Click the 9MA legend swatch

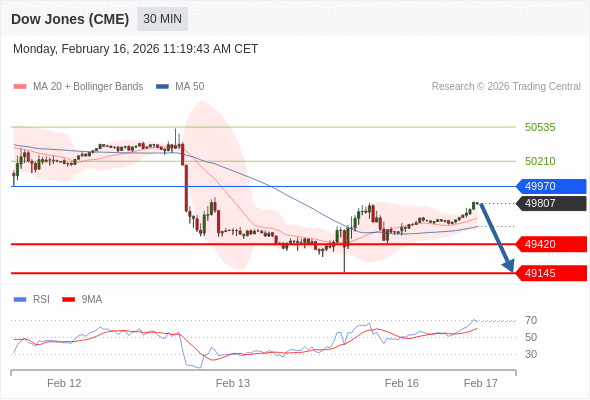[68, 300]
